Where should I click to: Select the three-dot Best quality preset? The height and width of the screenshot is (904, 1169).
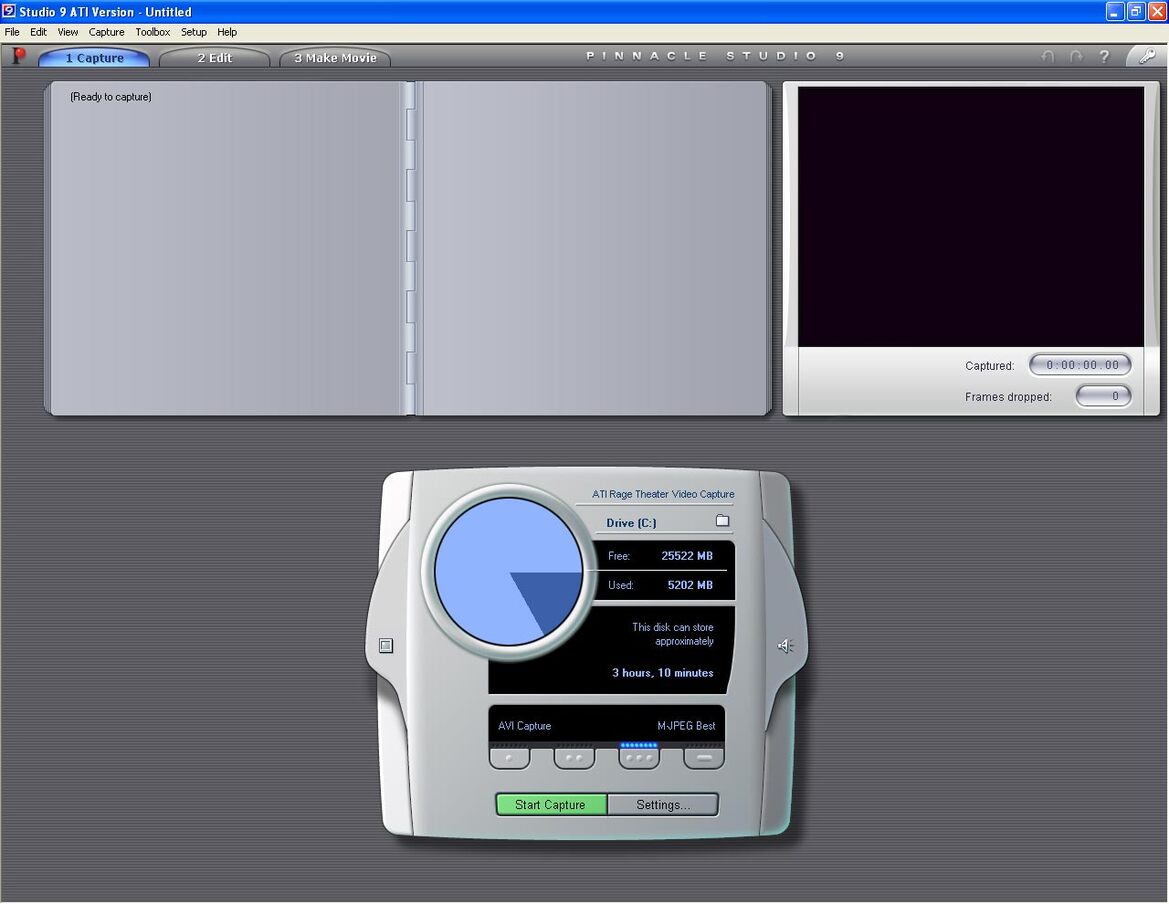coord(639,758)
